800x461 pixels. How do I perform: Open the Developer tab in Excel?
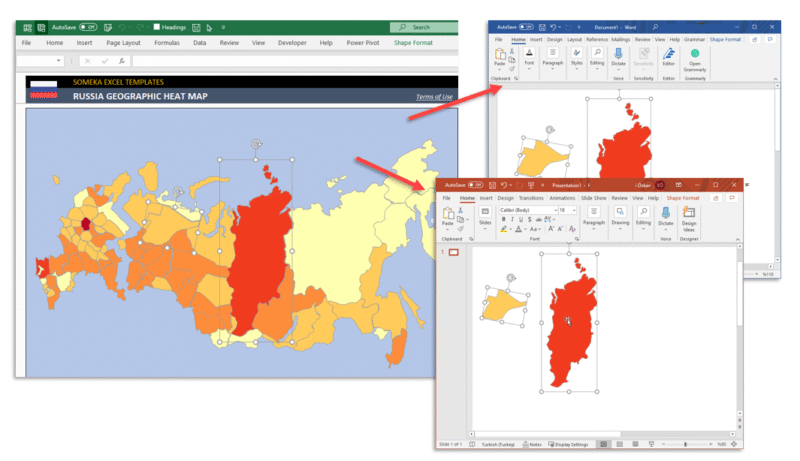[x=292, y=43]
